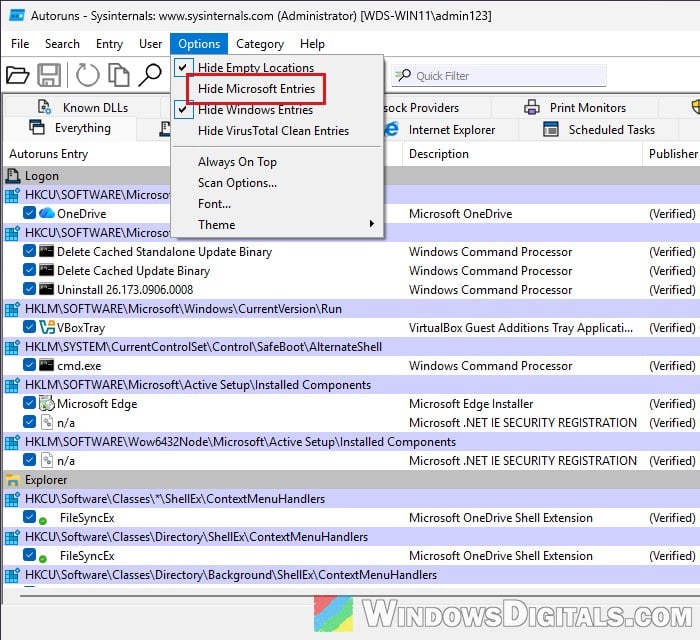This screenshot has height=640, width=700.
Task: Click Uninstall 26.173.0906.0008 console icon
Action: pyautogui.click(x=46, y=289)
